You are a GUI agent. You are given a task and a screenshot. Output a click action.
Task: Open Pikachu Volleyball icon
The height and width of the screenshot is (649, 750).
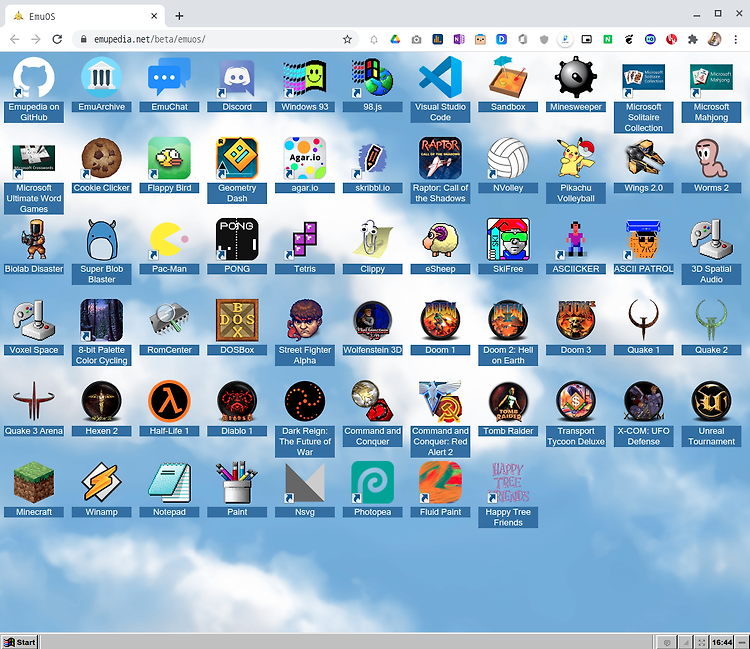(576, 158)
